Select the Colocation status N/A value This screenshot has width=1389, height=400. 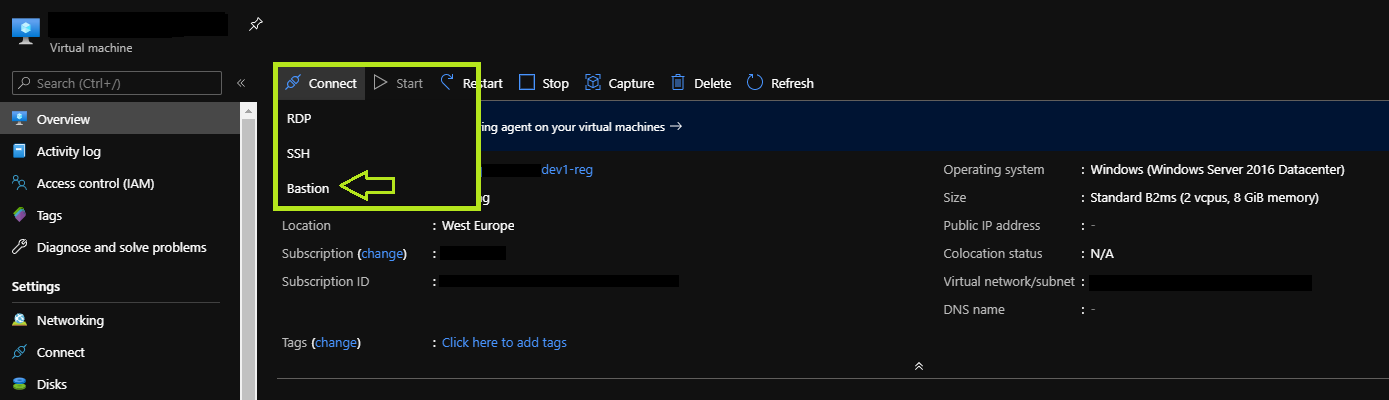pos(1102,254)
